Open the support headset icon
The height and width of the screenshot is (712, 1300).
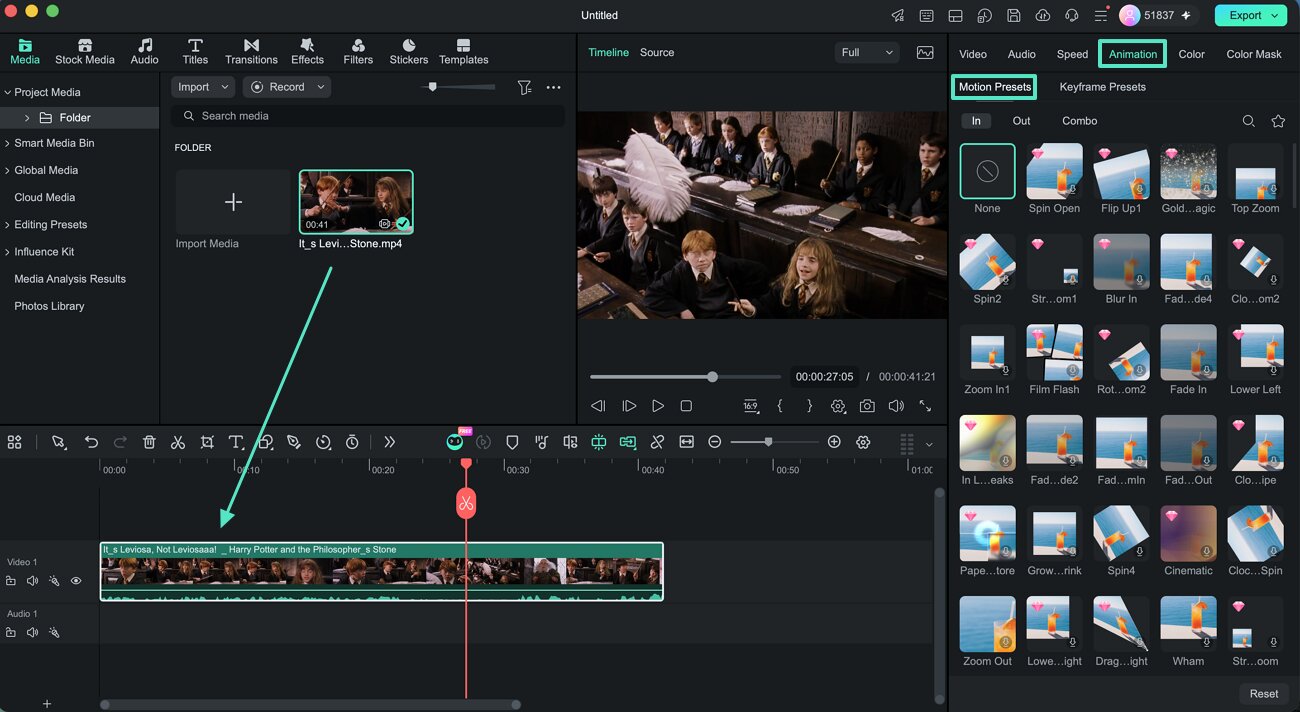click(x=1072, y=15)
